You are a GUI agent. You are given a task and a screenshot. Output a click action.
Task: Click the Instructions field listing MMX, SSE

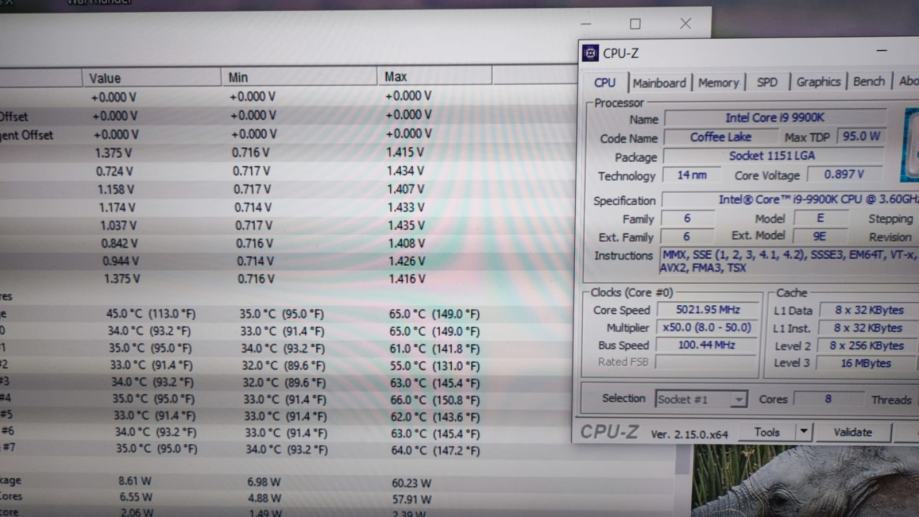[x=789, y=261]
